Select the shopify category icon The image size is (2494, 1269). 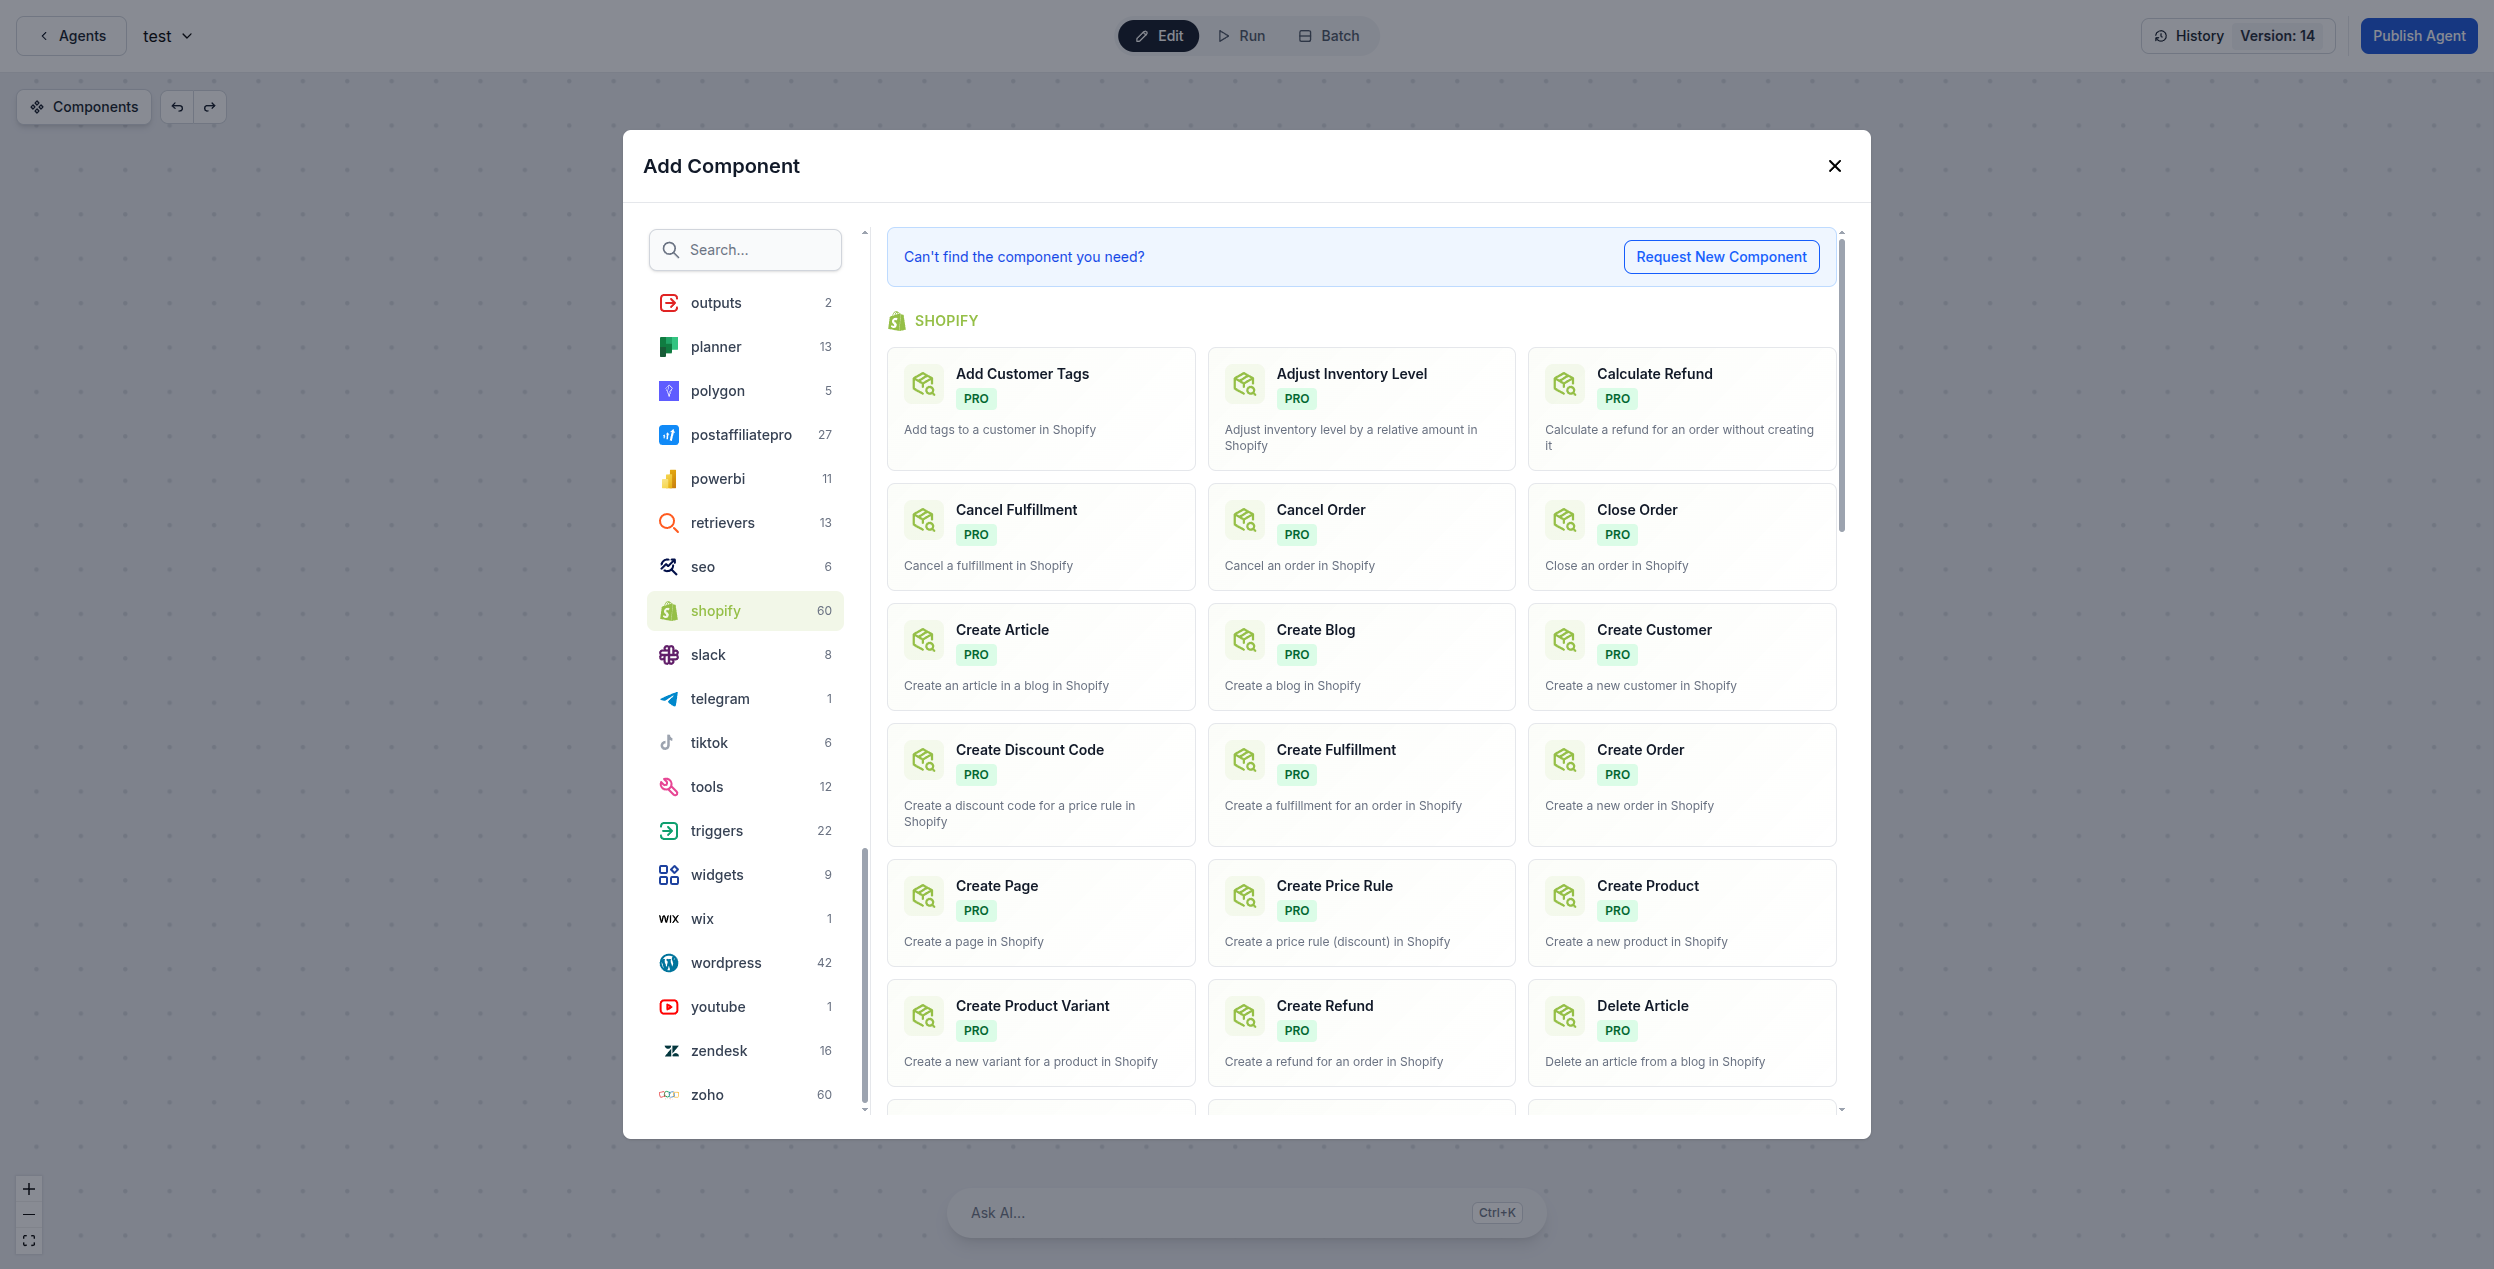[669, 610]
